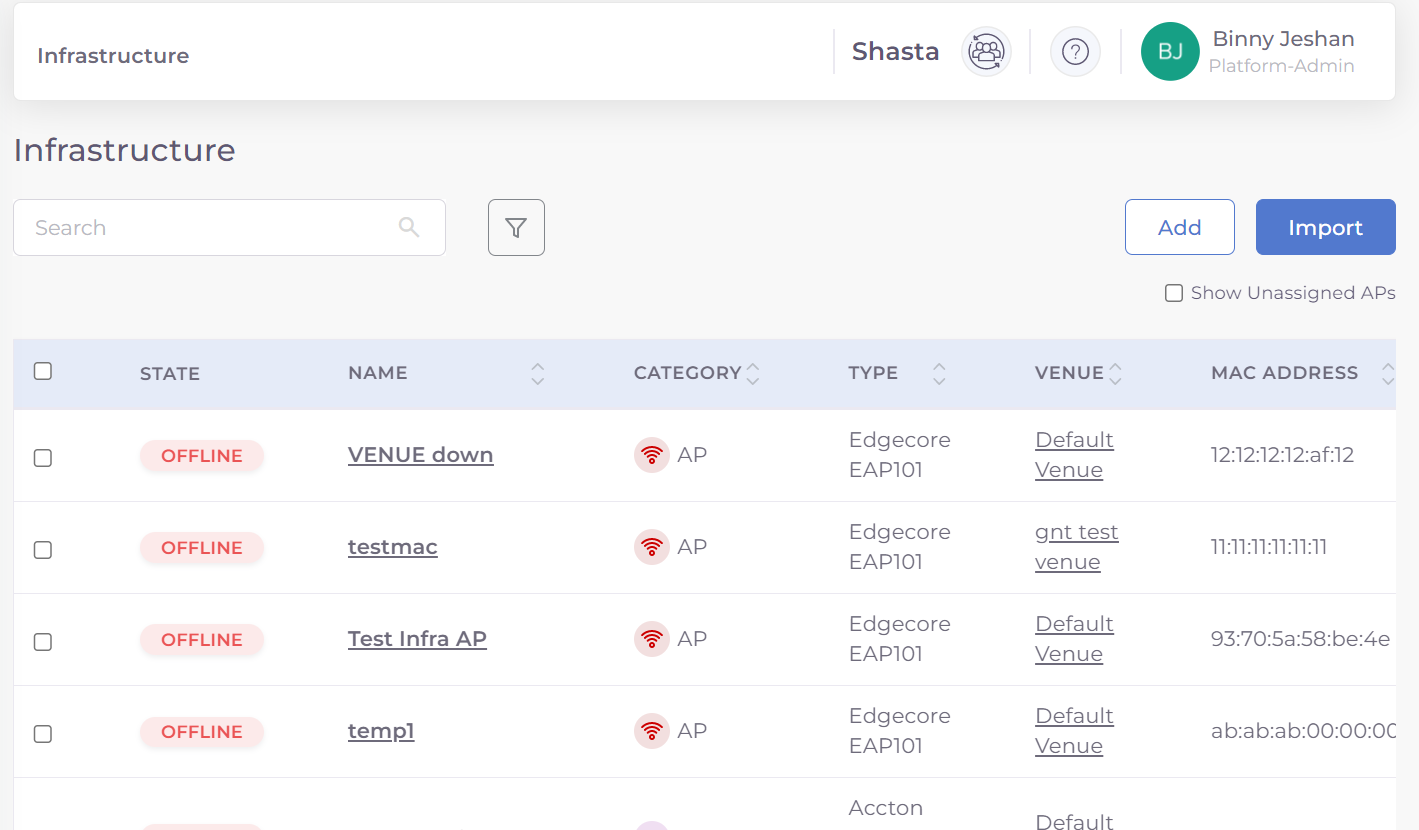Sort table by Category column arrows
Screen dimensions: 1419x830
point(753,374)
